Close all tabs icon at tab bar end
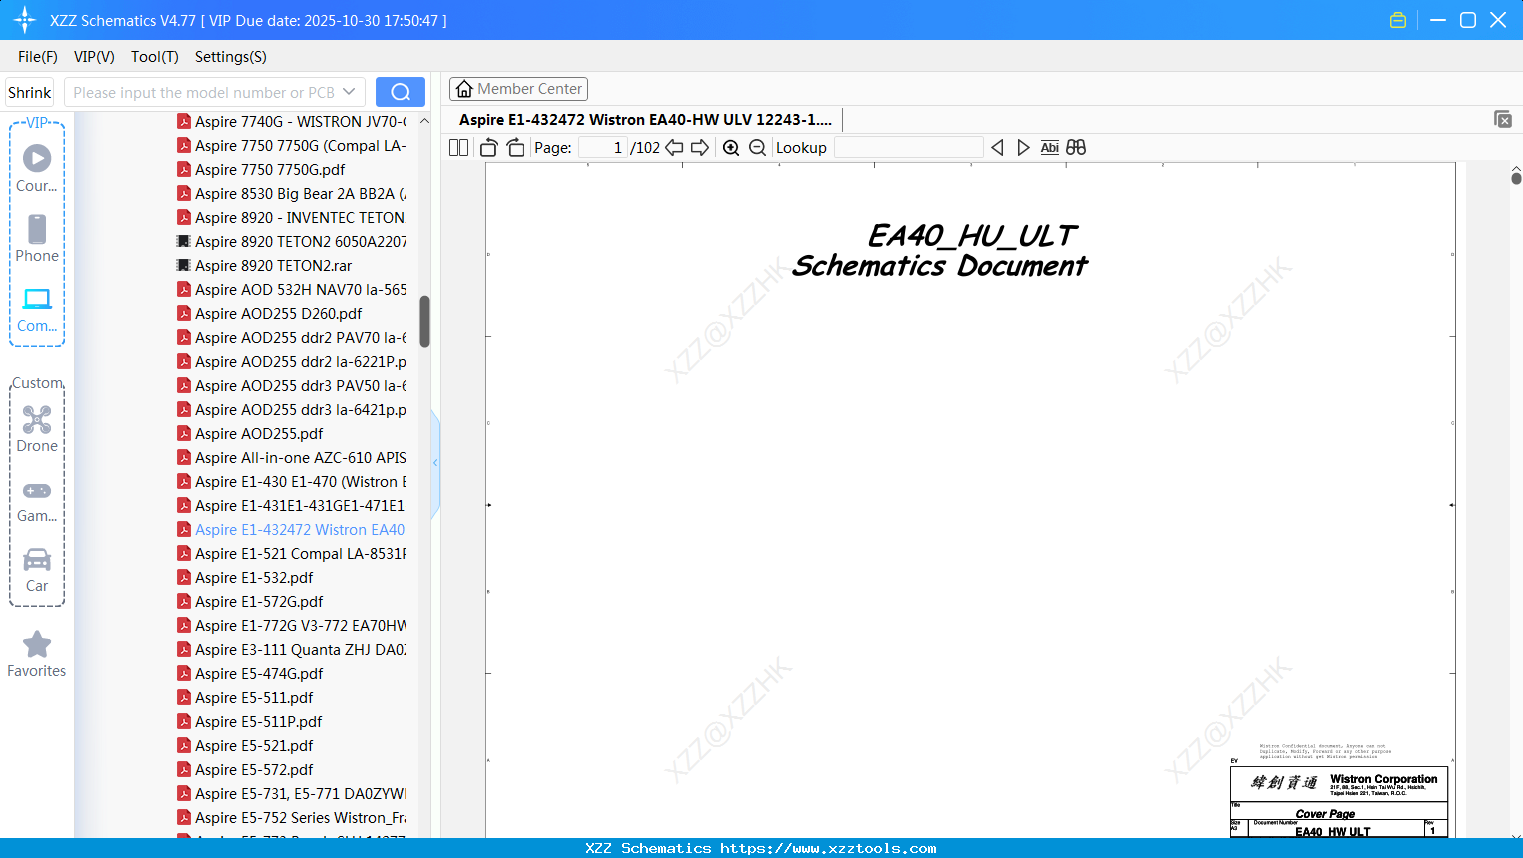1523x858 pixels. tap(1503, 119)
